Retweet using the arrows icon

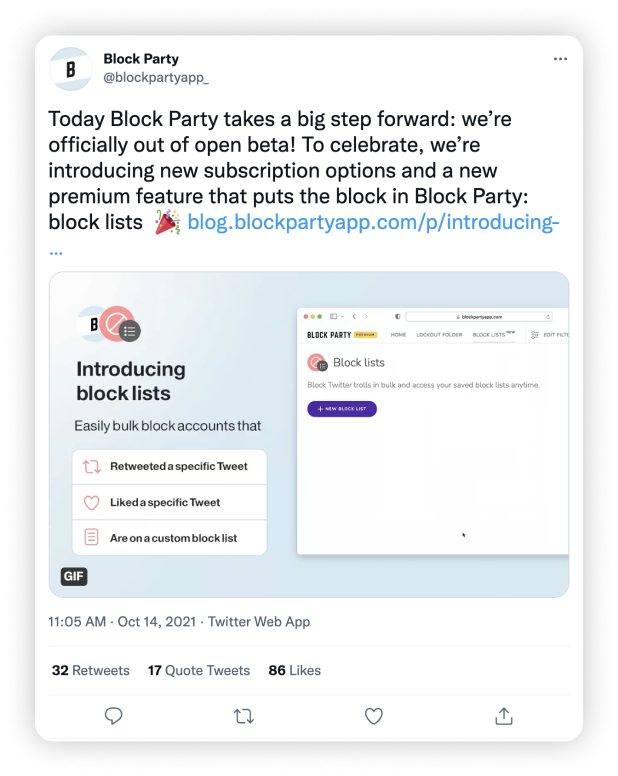click(x=243, y=715)
